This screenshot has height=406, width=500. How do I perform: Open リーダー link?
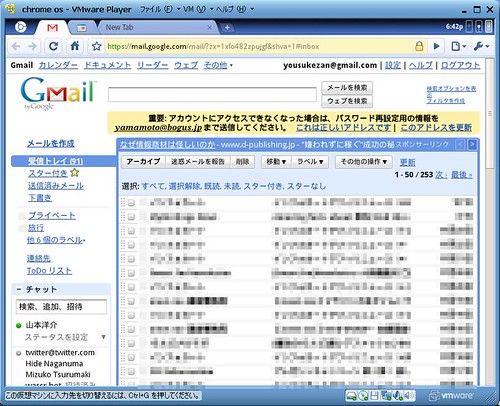pos(153,65)
